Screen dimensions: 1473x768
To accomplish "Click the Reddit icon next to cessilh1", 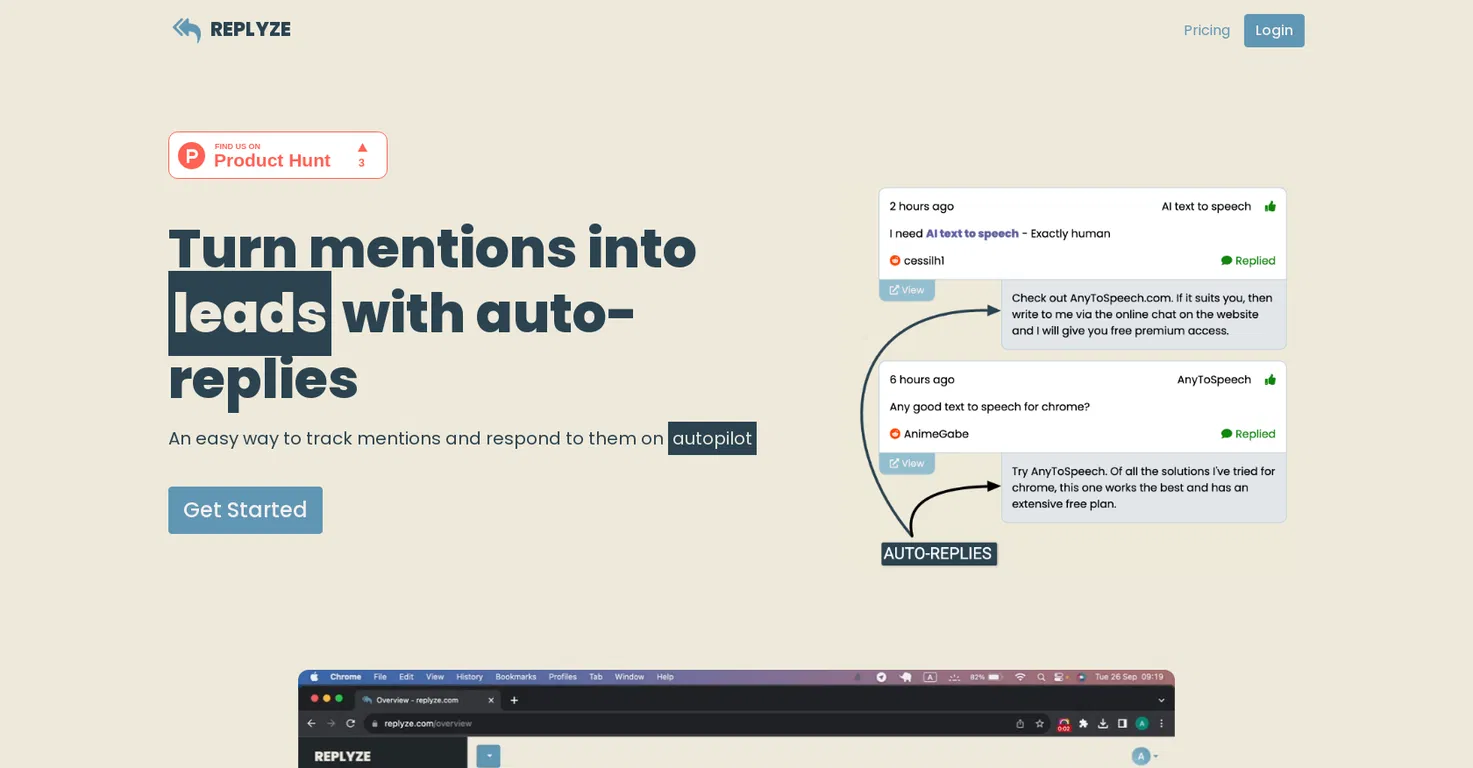I will click(895, 260).
